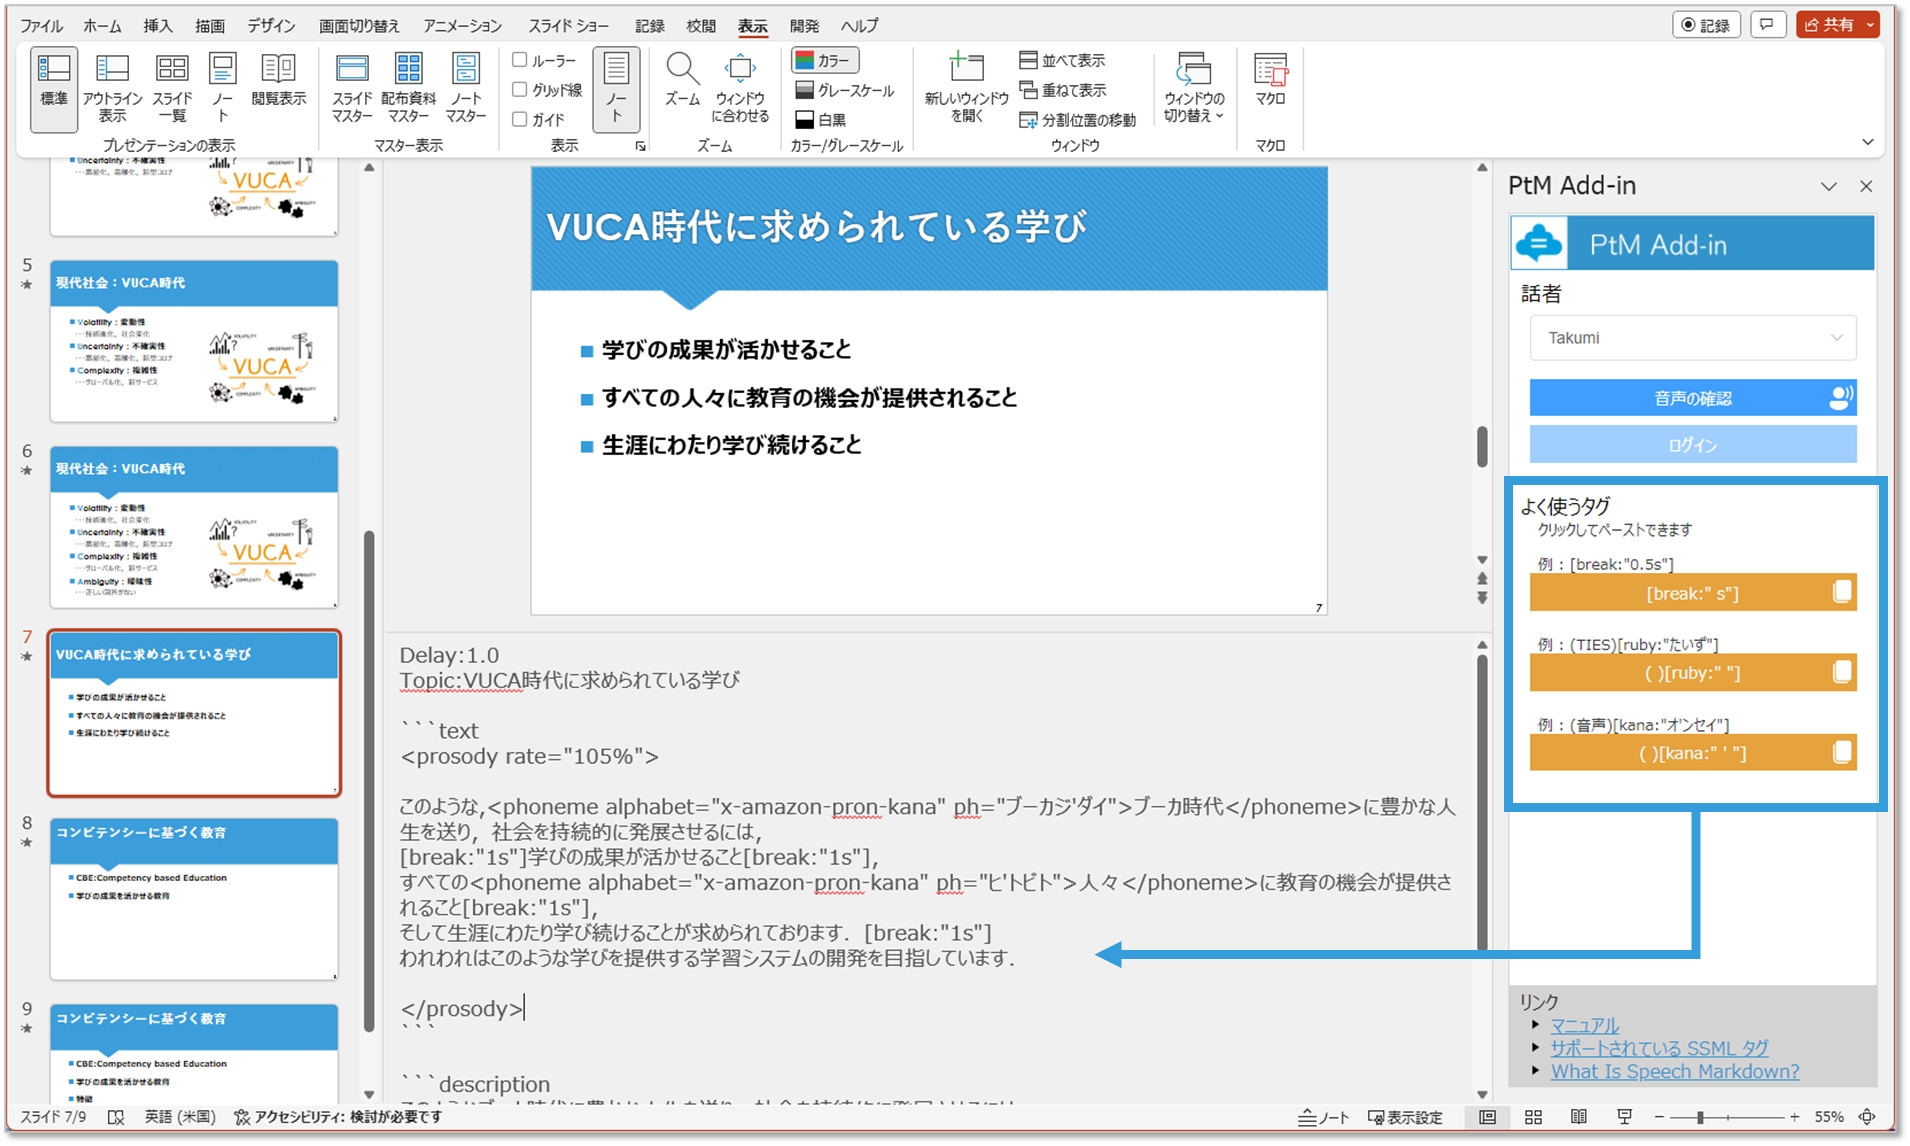1910x1146 pixels.
Task: Open the マニュアル link
Action: pos(1584,1025)
